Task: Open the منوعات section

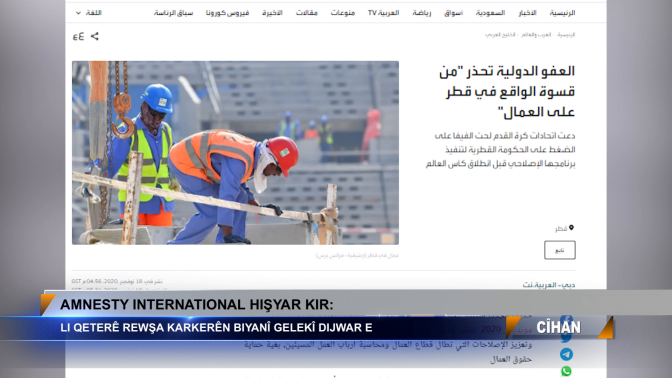Action: tap(342, 13)
